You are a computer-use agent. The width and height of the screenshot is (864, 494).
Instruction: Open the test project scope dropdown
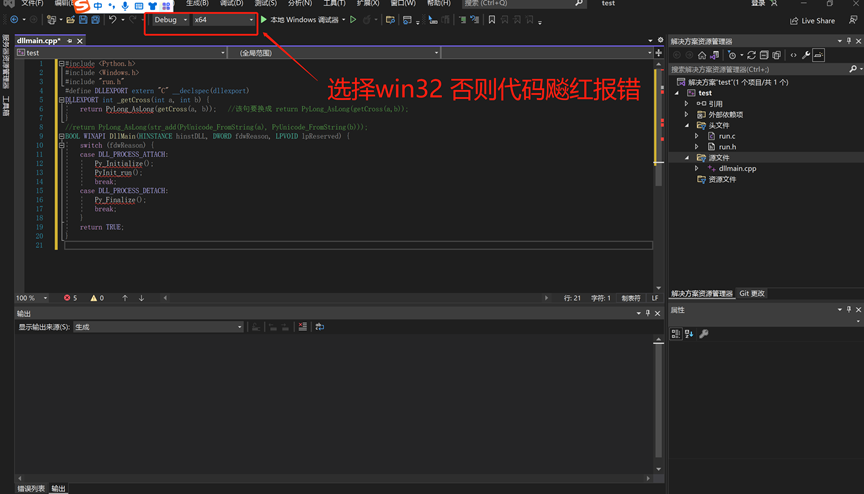pyautogui.click(x=121, y=53)
